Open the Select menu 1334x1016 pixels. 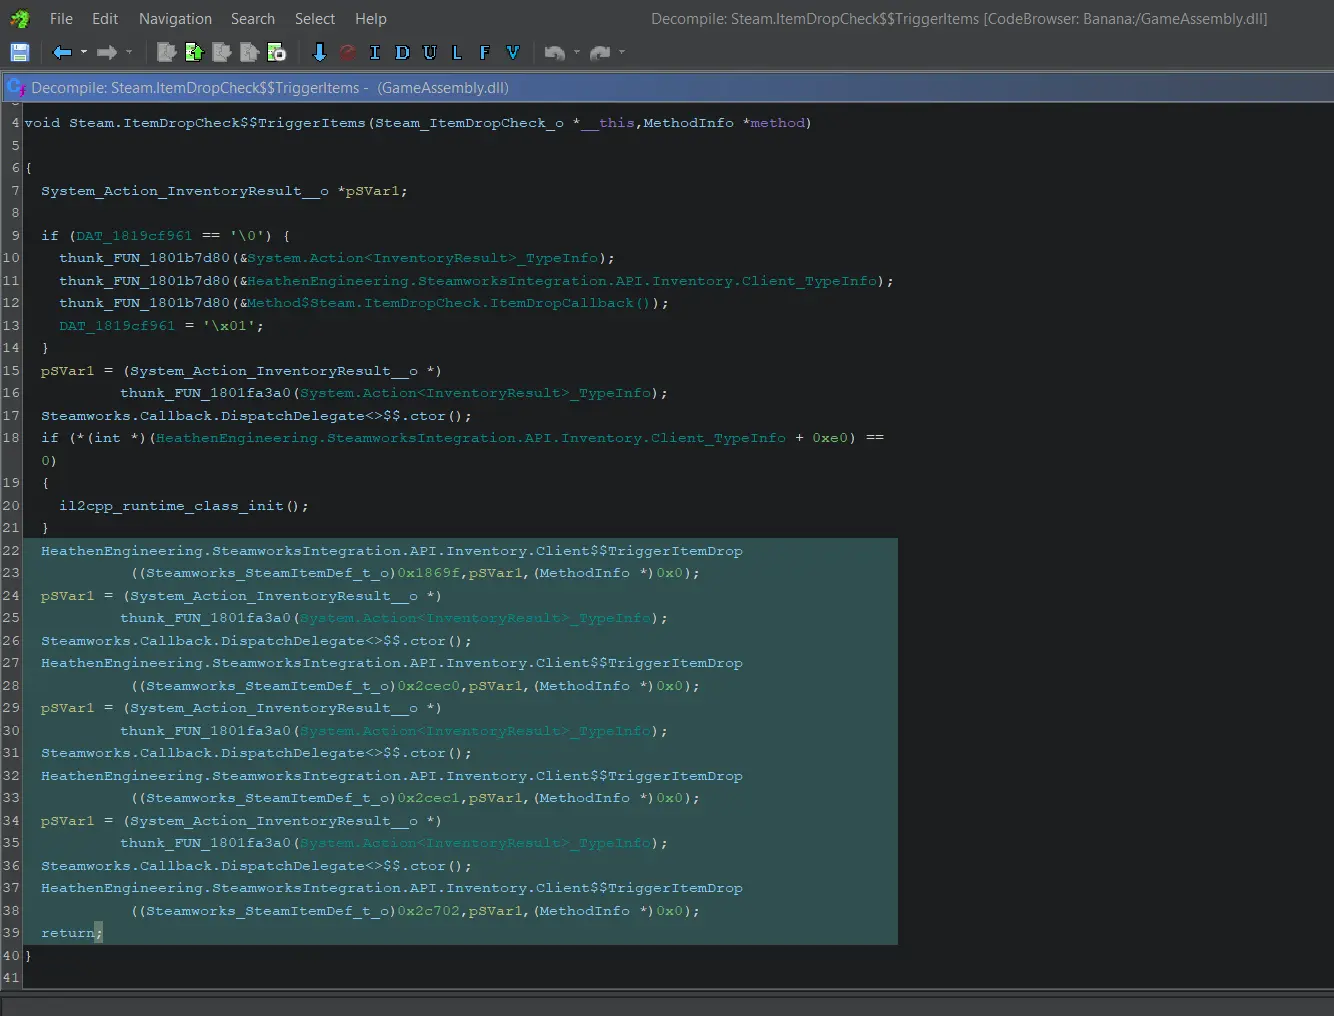[315, 19]
